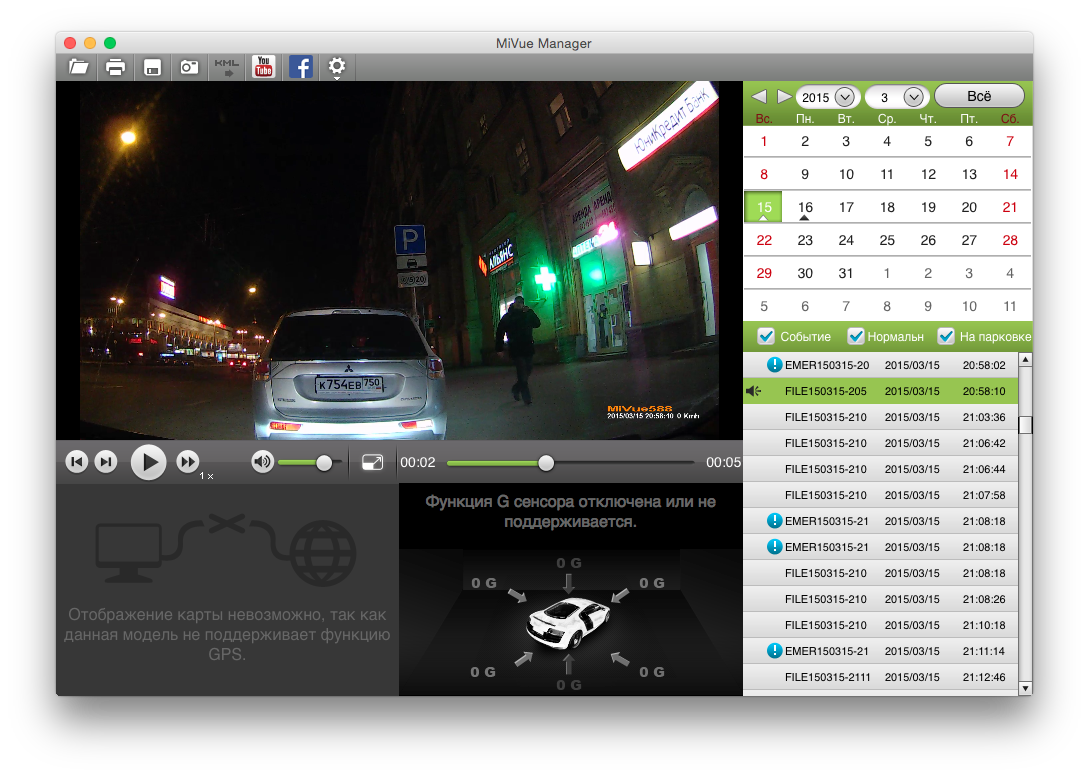Click the video progress slider knob
This screenshot has height=776, width=1089.
(x=546, y=463)
